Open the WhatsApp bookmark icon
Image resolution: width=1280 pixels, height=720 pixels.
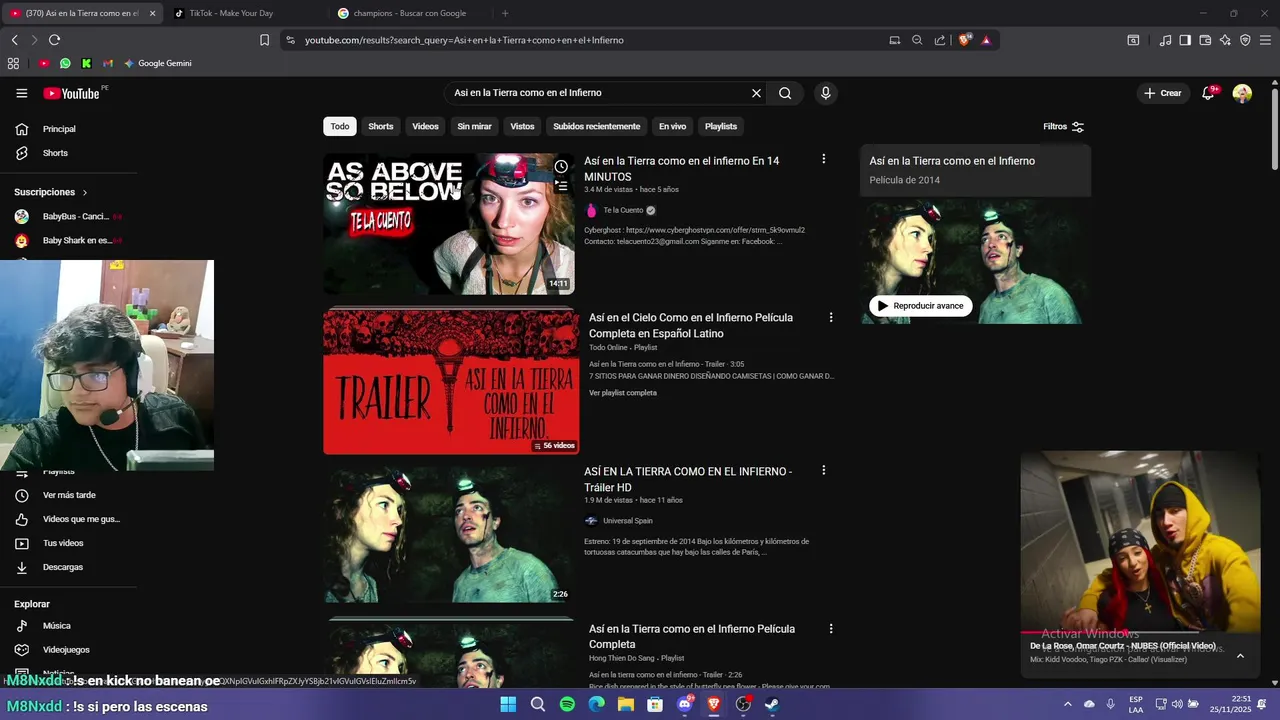(x=65, y=63)
